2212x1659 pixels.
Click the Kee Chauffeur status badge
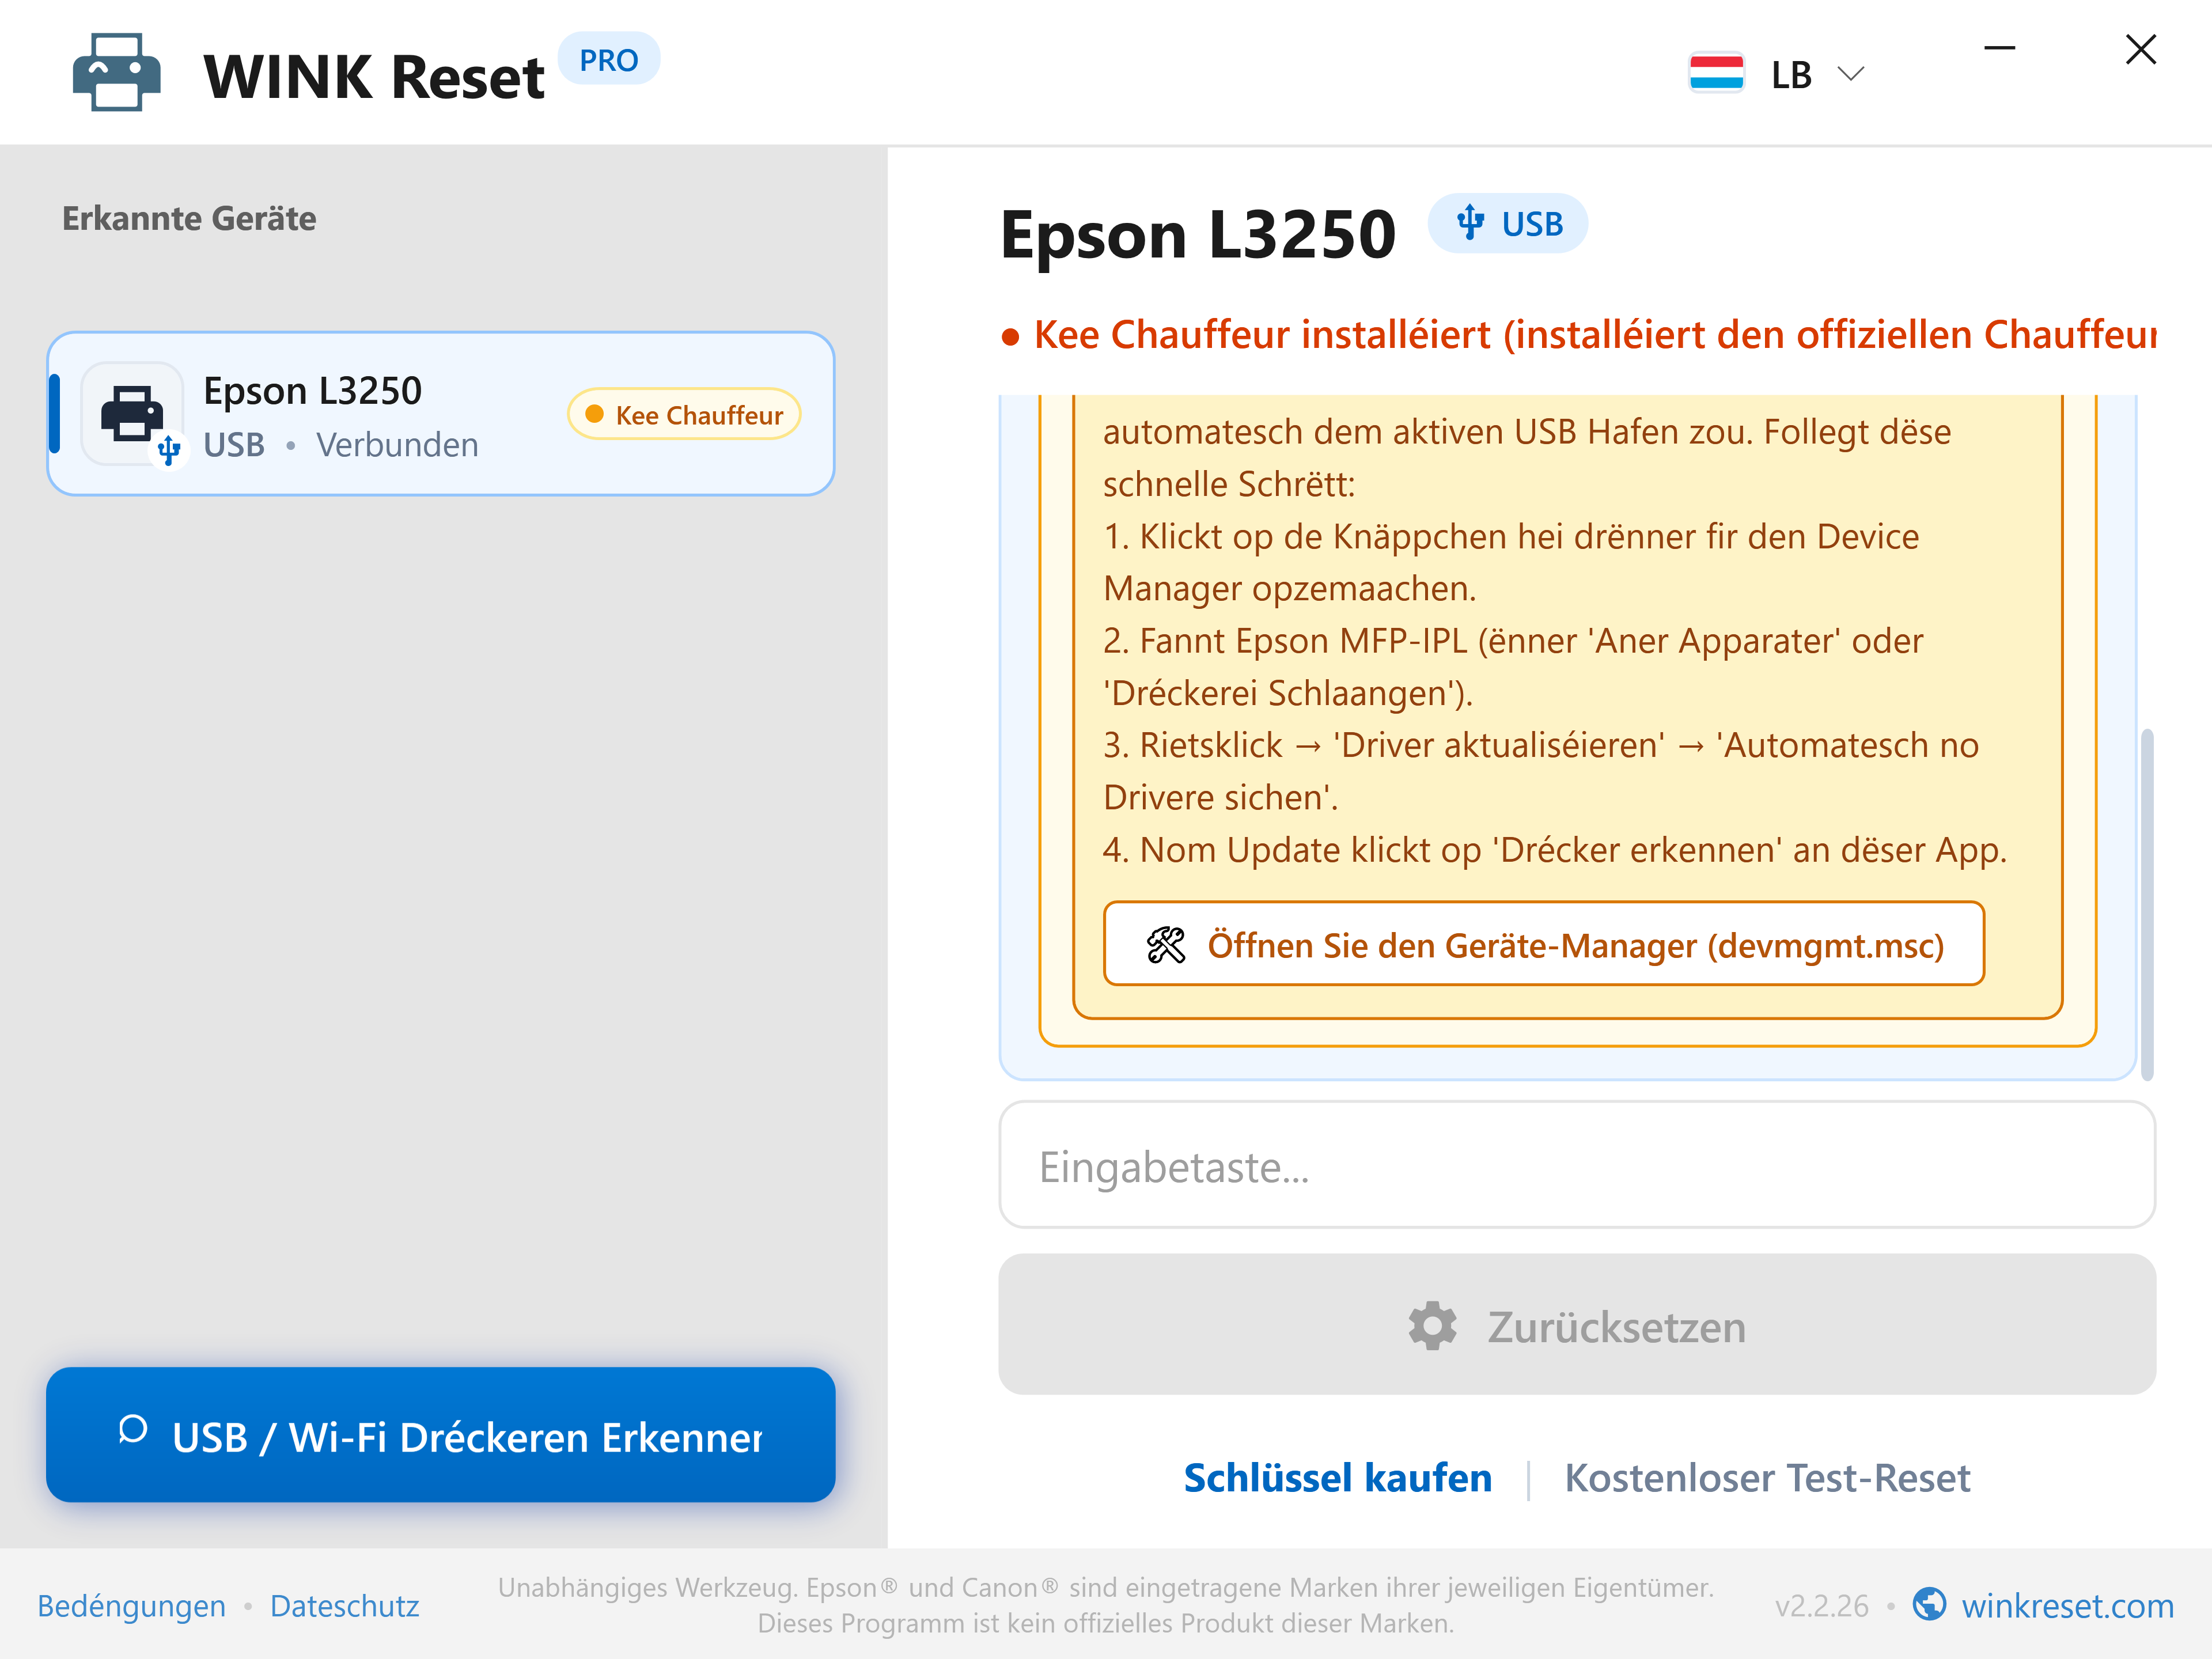[684, 414]
